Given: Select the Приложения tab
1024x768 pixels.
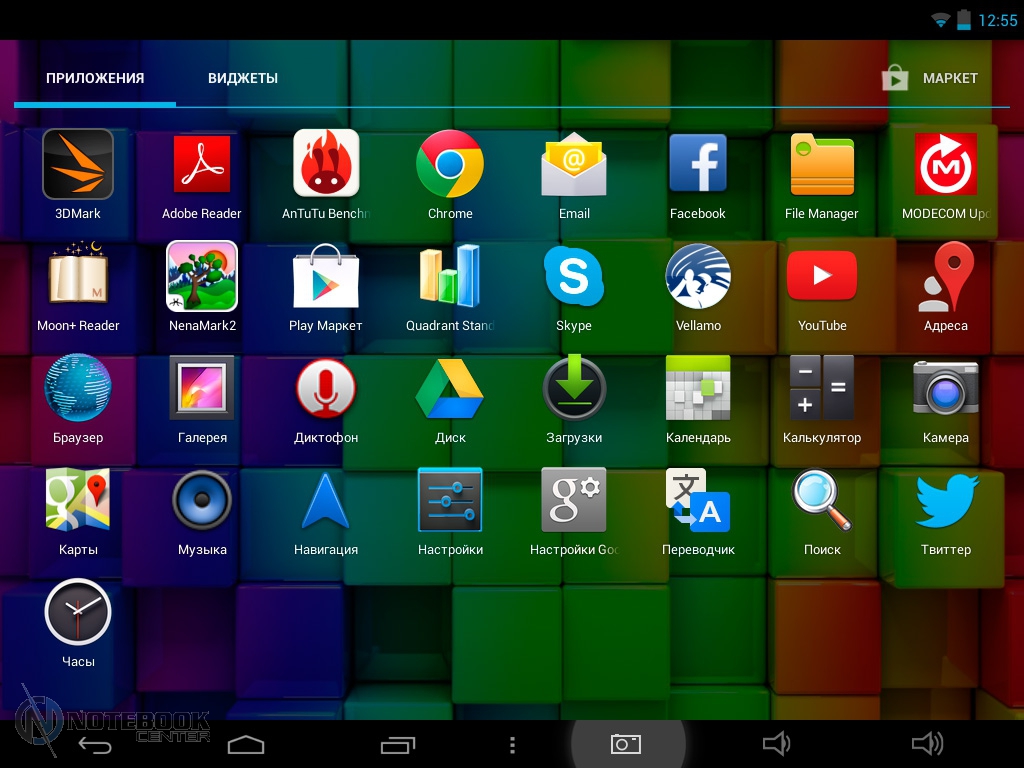Looking at the screenshot, I should coord(95,78).
